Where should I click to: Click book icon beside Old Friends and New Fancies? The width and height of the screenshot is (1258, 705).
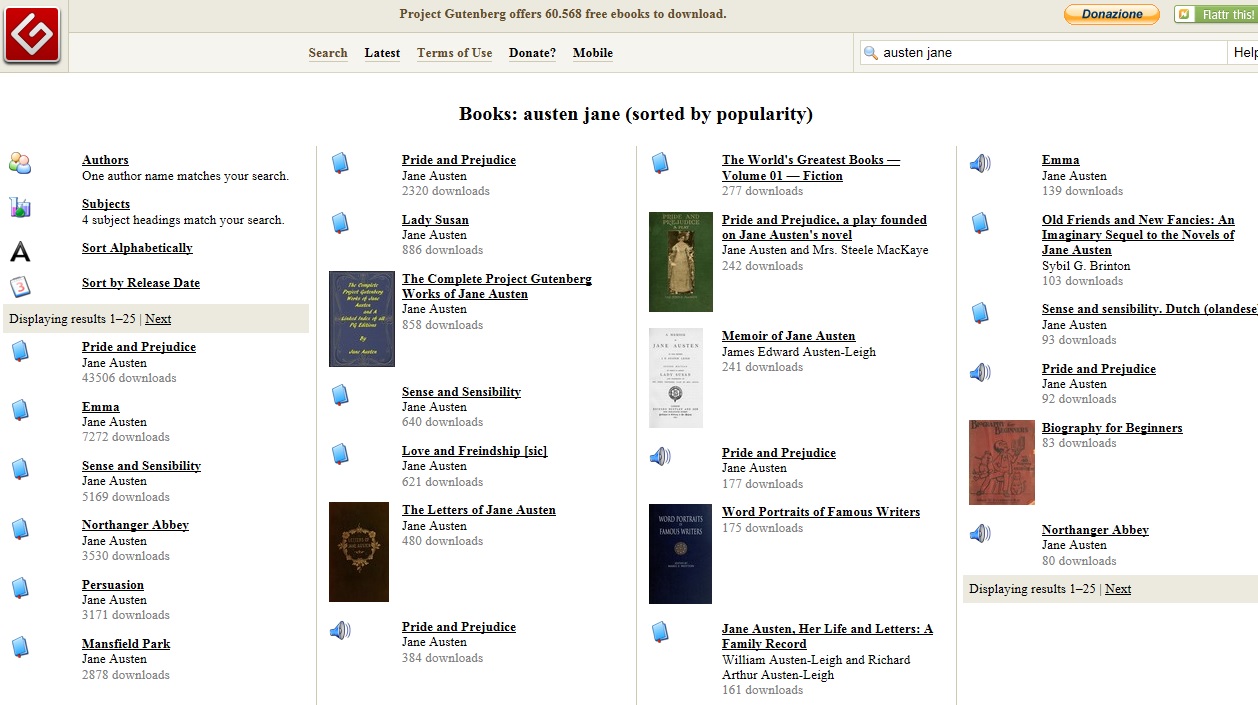coord(980,223)
